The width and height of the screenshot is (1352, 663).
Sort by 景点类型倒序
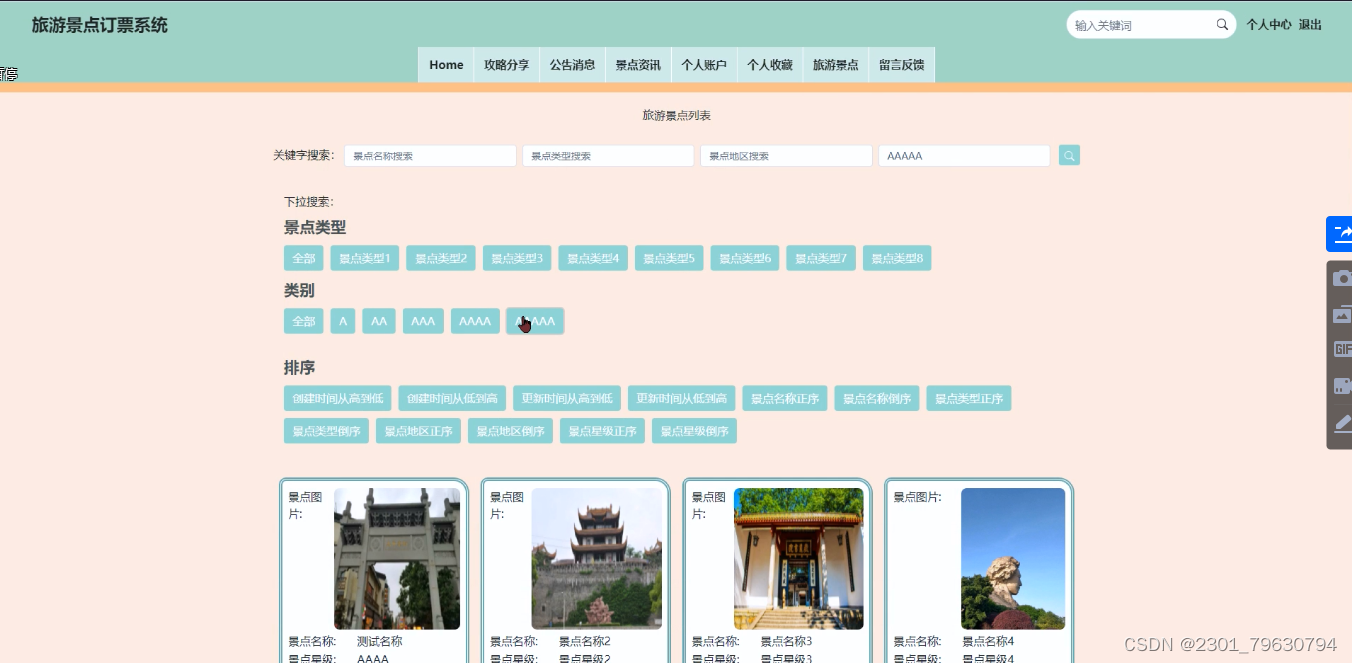(327, 431)
